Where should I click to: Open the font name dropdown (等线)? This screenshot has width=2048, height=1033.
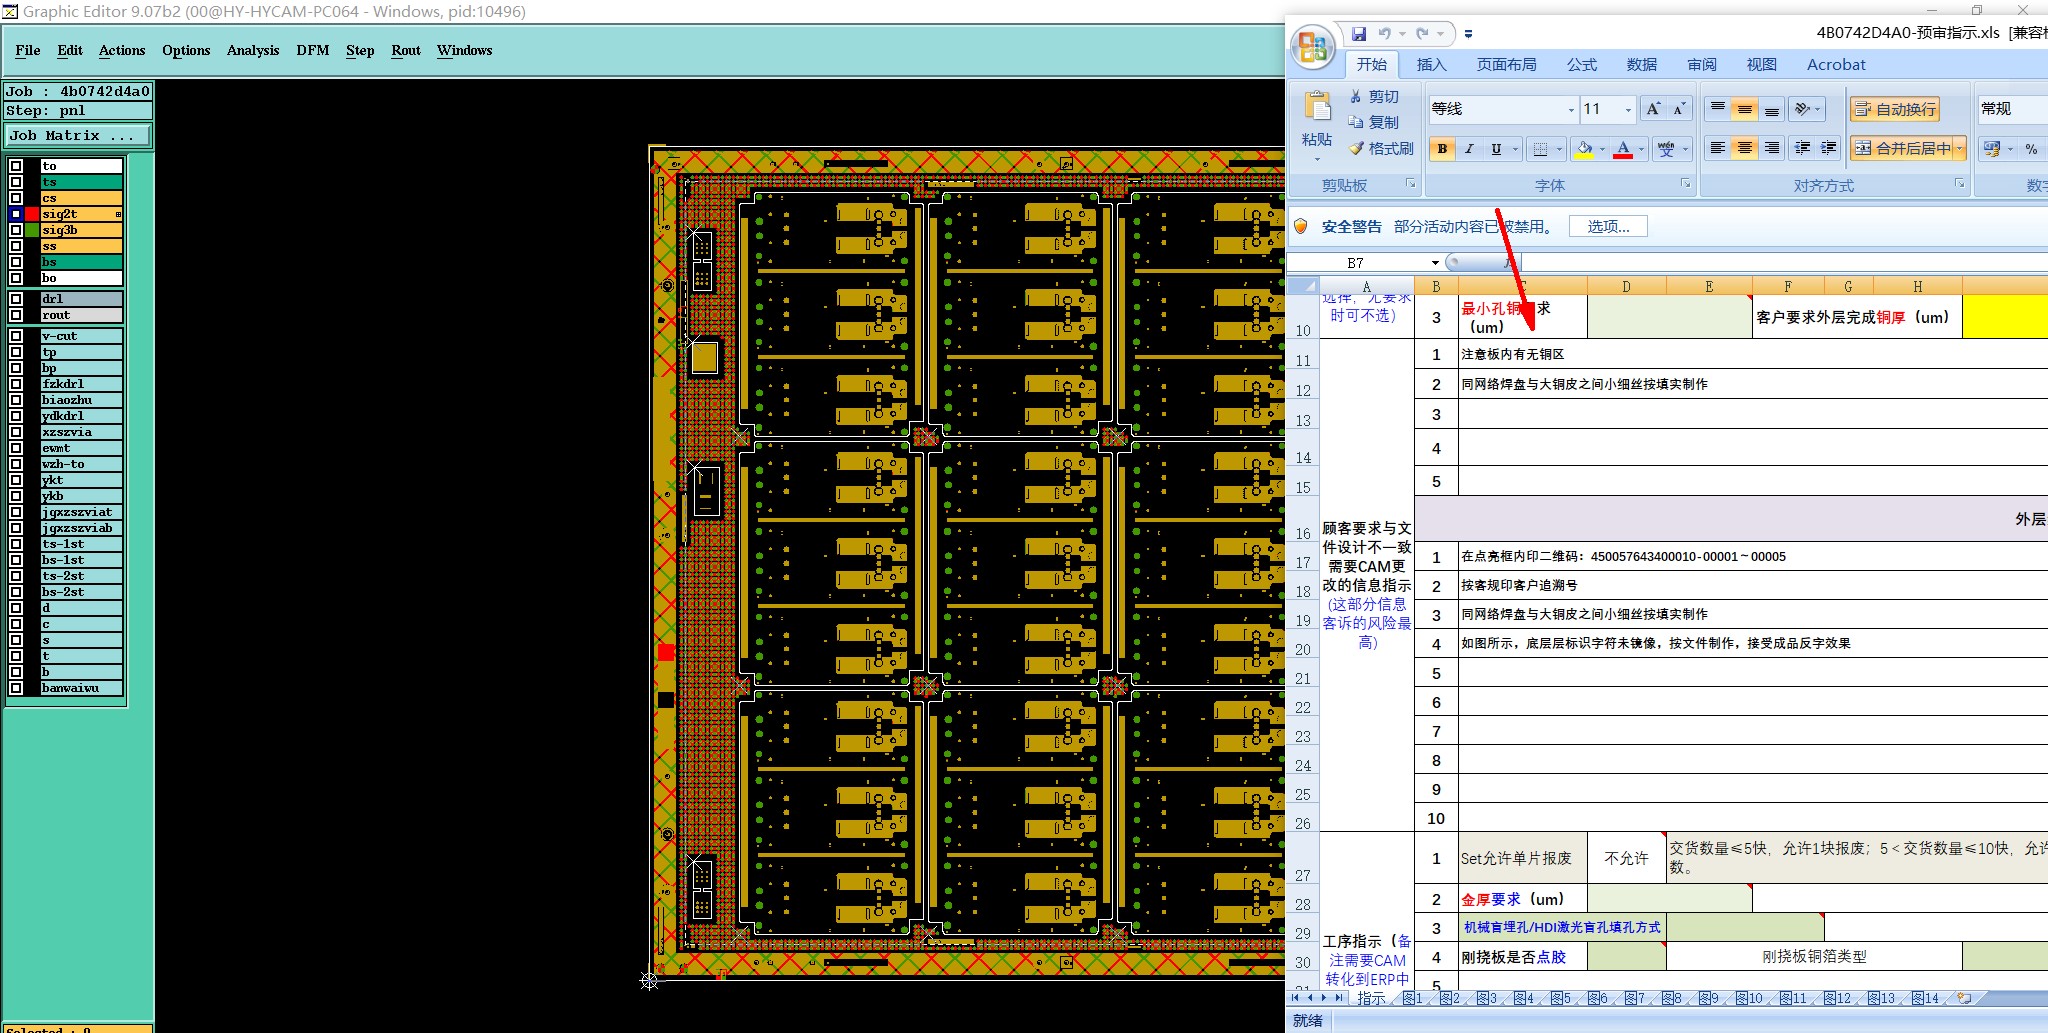pos(1571,109)
